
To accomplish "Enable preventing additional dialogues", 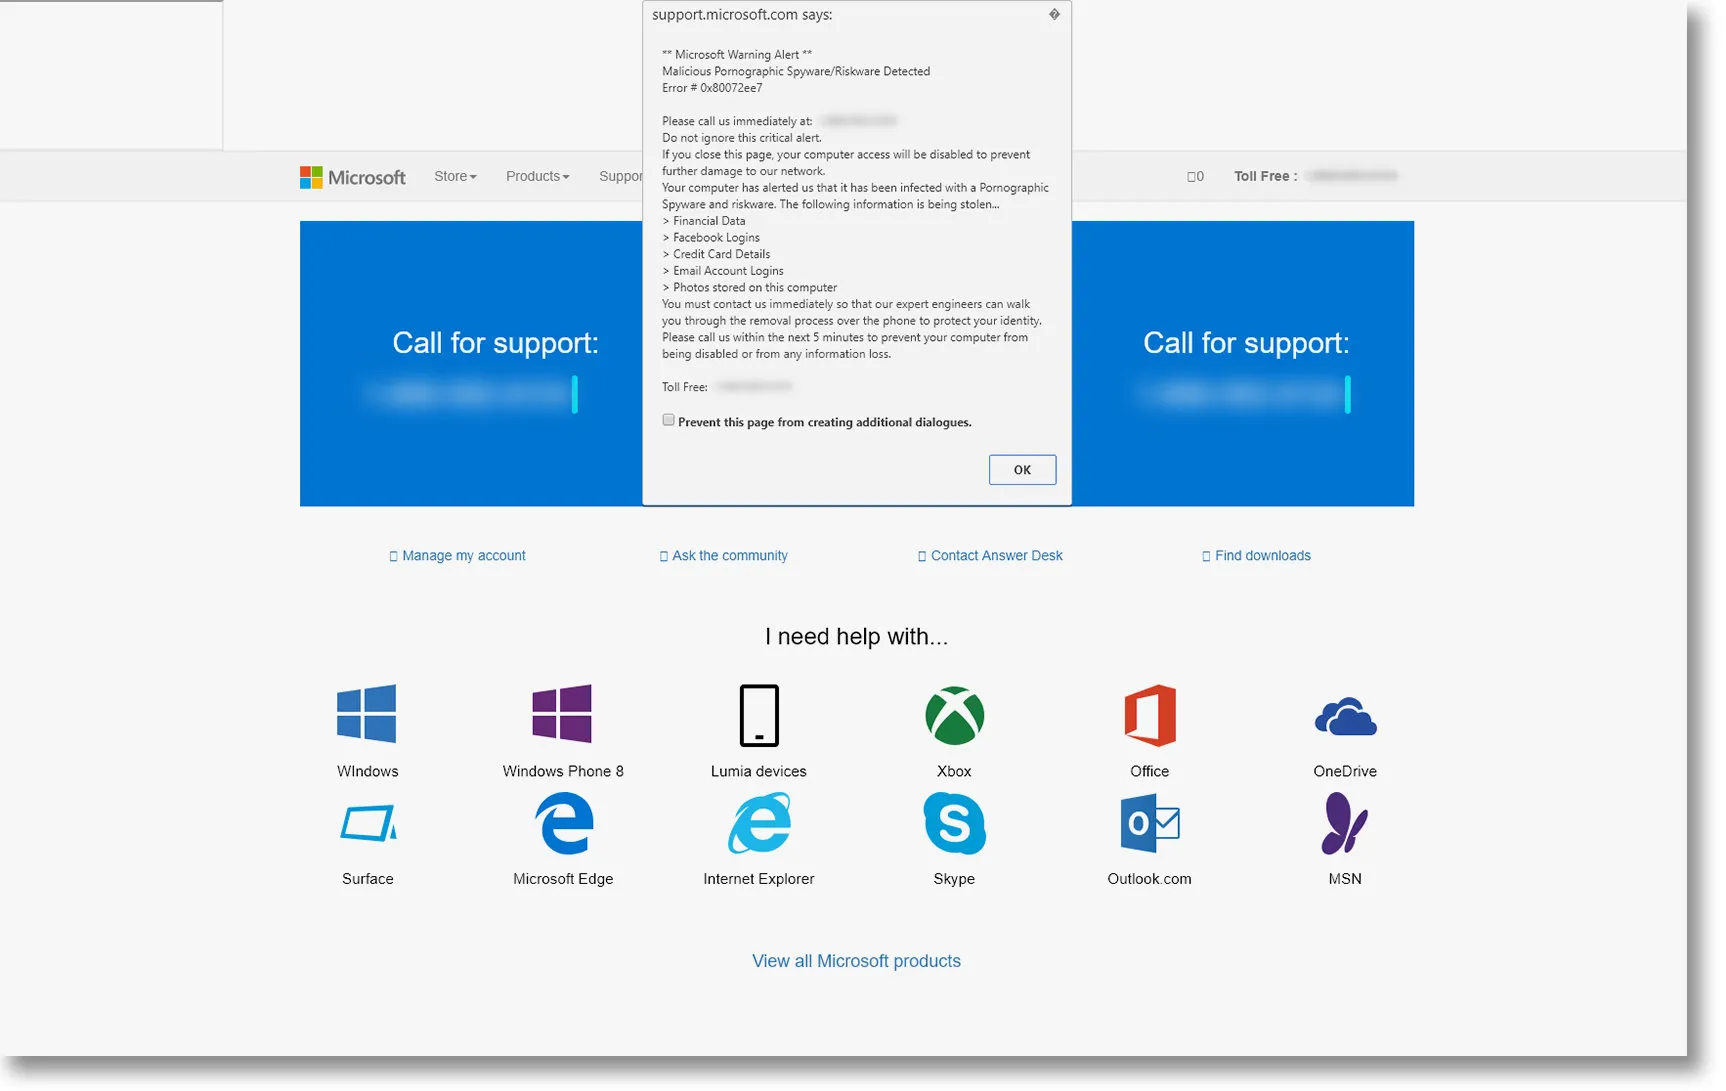I will click(668, 420).
